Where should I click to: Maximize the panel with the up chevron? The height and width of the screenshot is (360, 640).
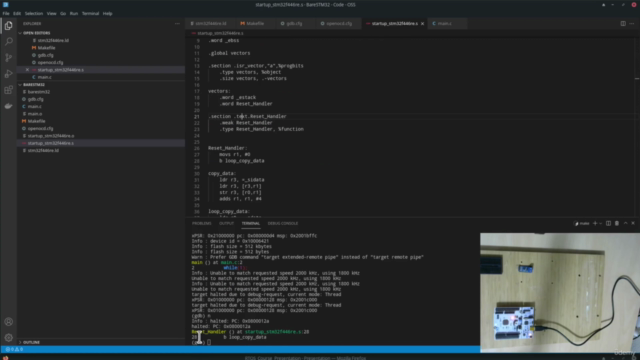[625, 223]
